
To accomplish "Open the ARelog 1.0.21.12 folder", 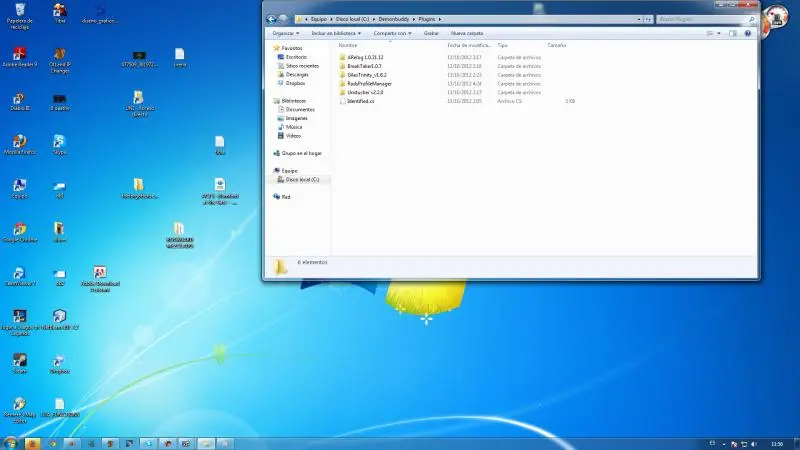I will (x=365, y=58).
